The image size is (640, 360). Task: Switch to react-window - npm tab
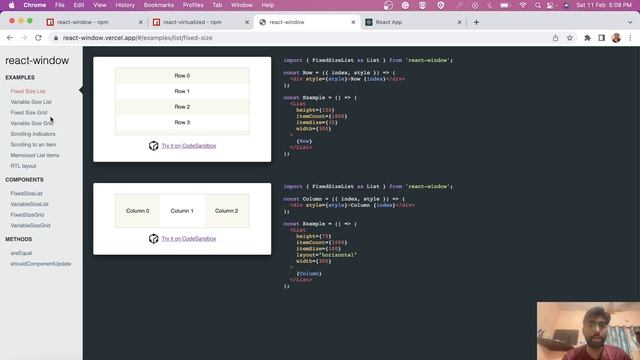94,22
